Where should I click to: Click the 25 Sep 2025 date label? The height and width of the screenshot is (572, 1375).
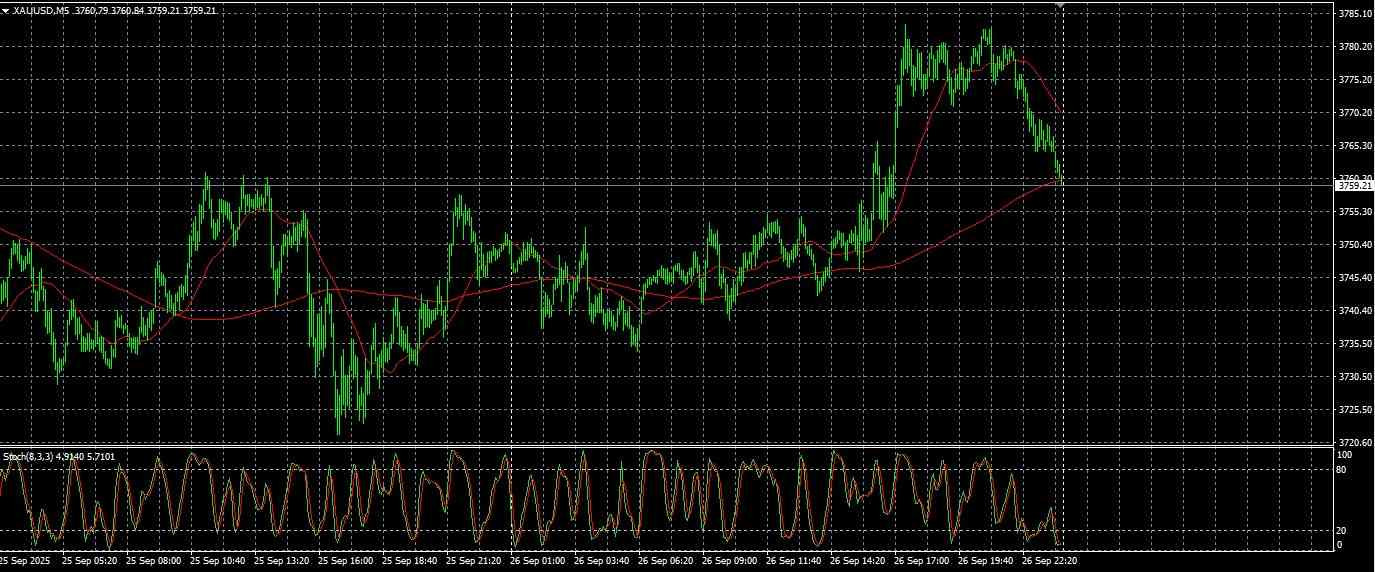click(x=25, y=562)
